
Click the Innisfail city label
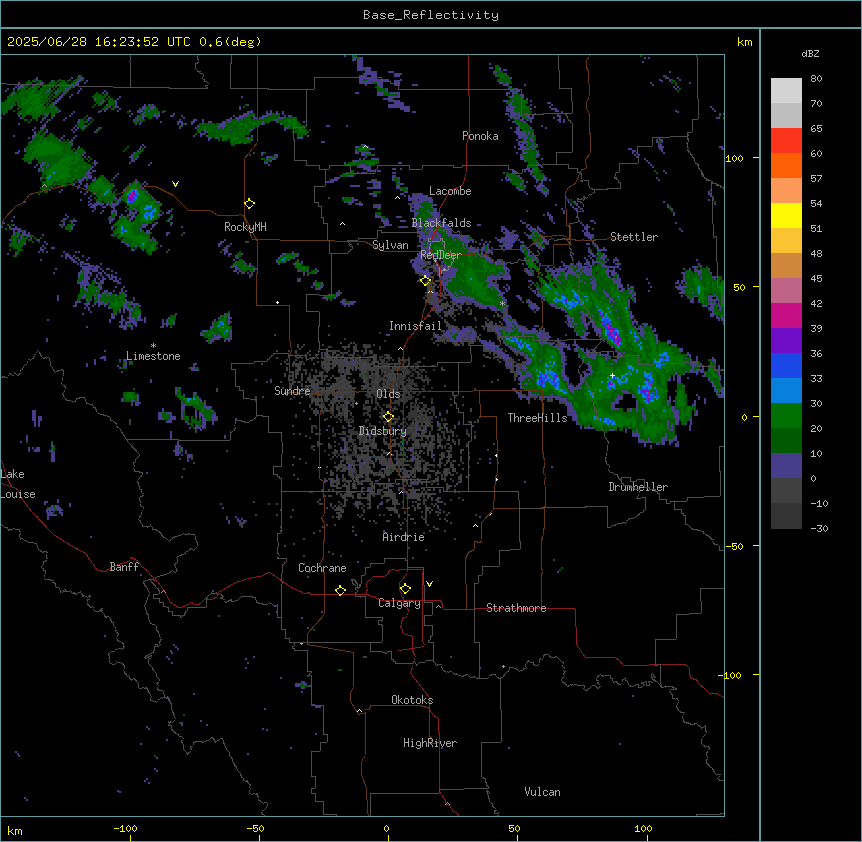[415, 326]
